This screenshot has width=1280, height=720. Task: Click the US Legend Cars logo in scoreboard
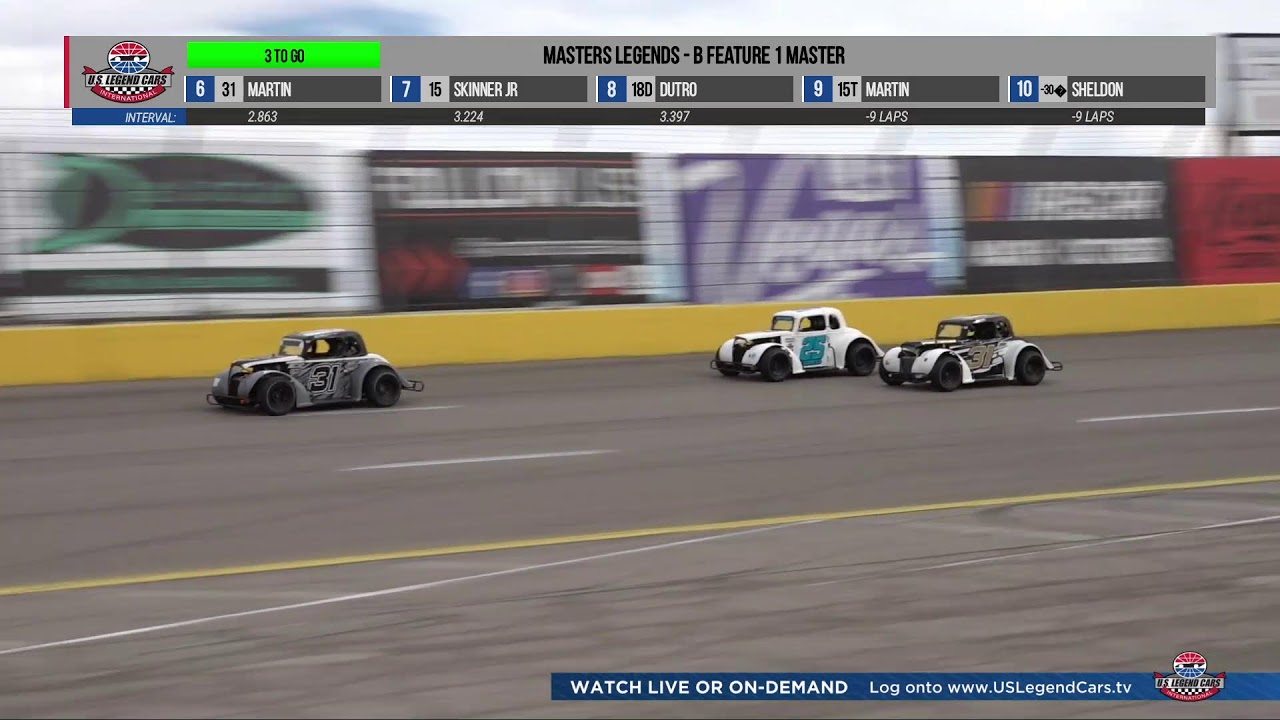point(128,71)
